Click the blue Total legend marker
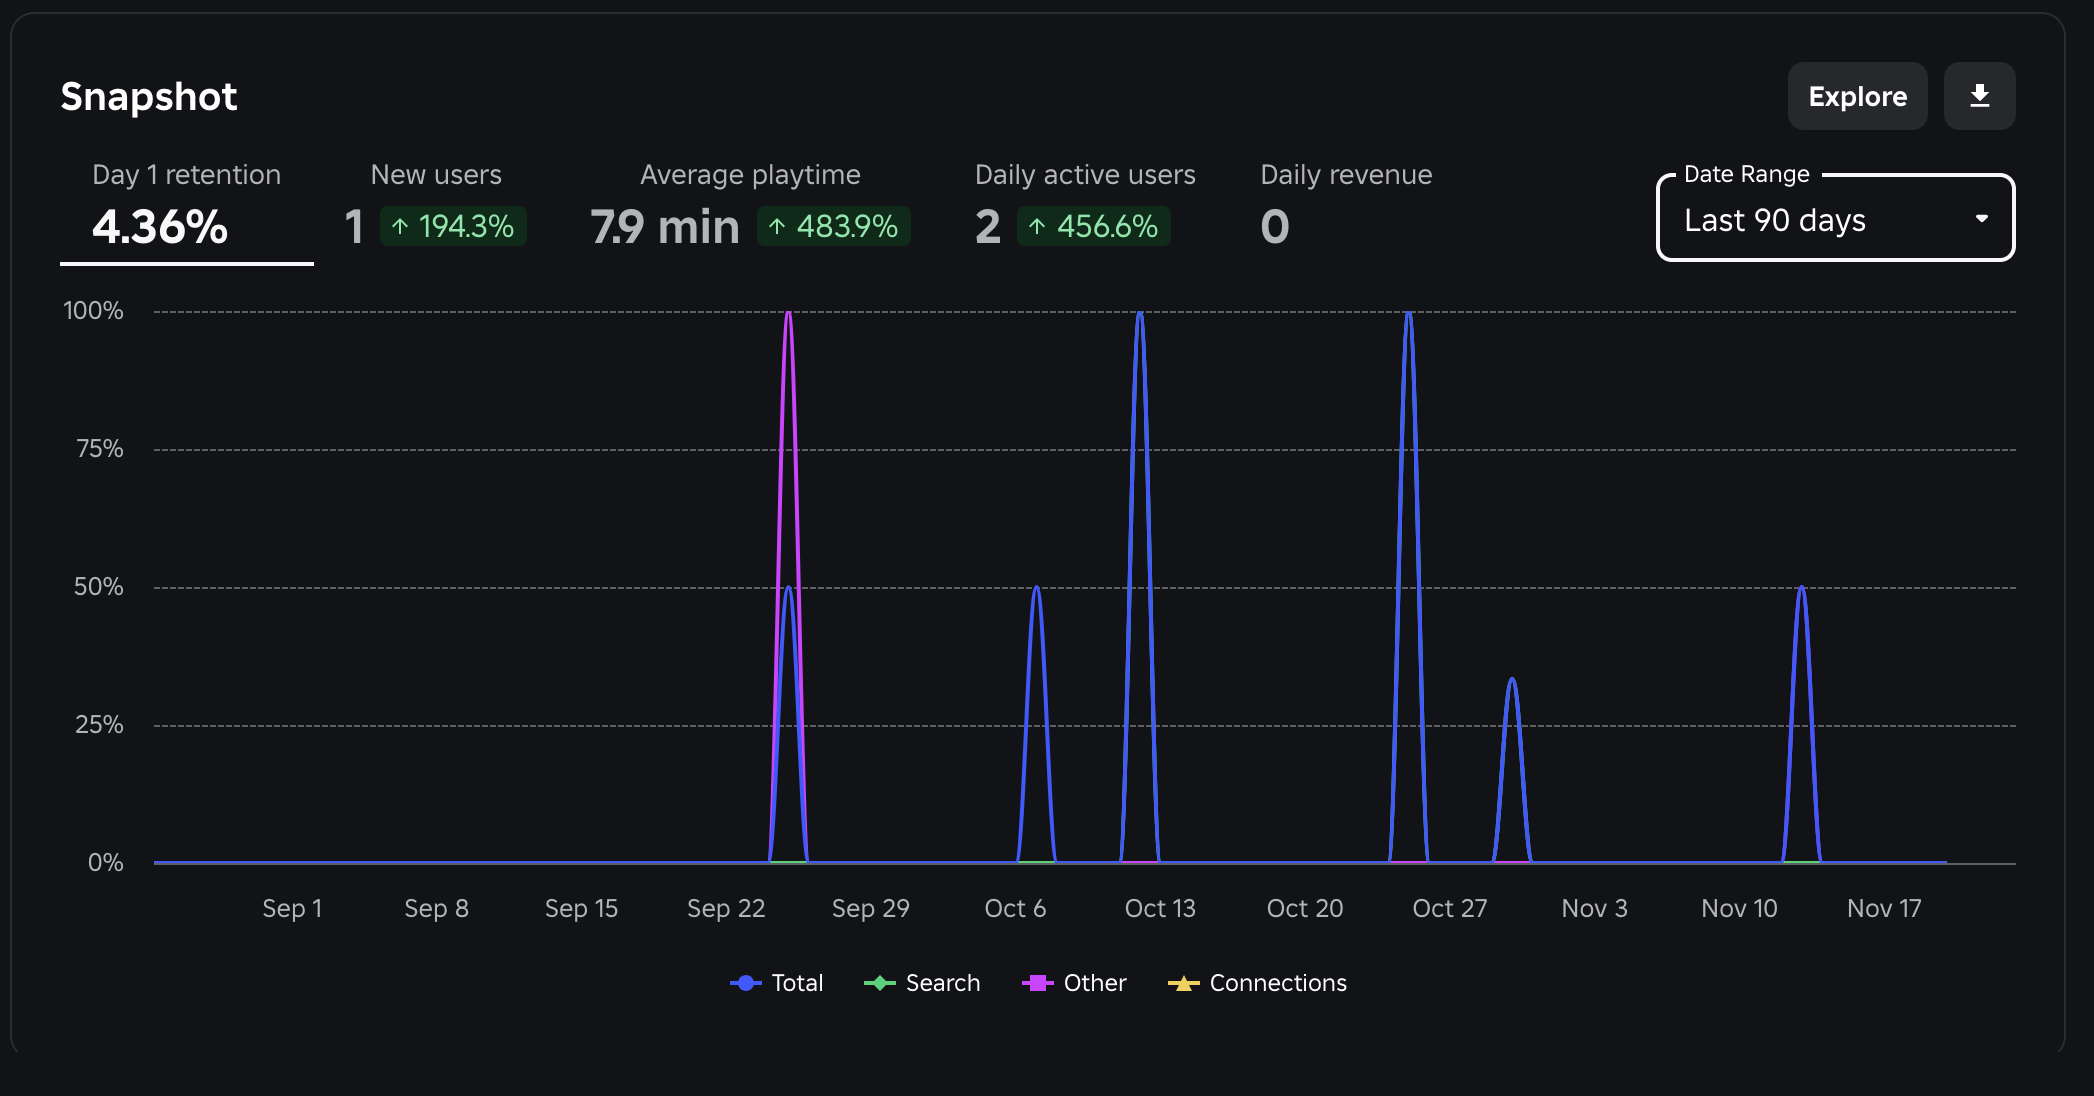 [746, 983]
